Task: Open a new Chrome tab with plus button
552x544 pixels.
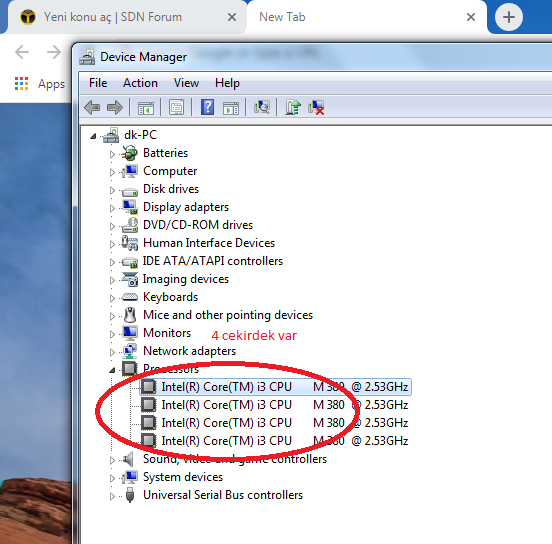Action: pyautogui.click(x=508, y=17)
